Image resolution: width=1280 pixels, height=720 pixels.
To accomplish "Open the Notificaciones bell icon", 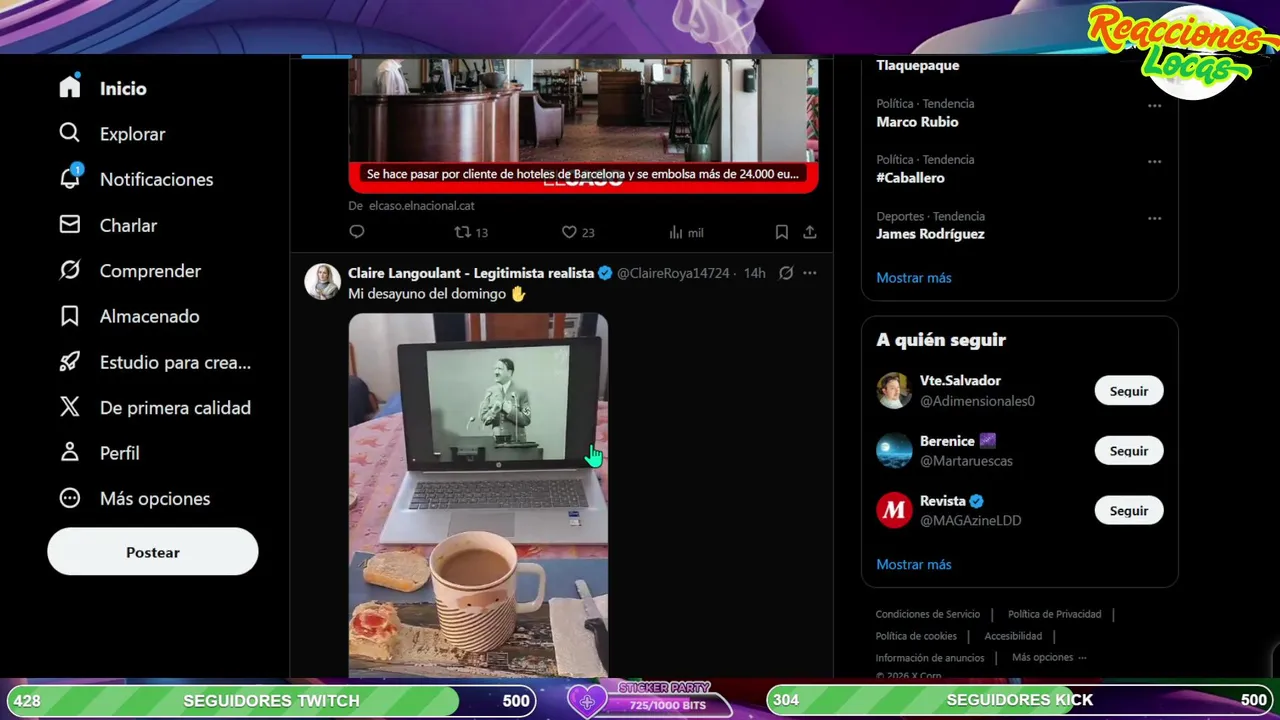I will tap(69, 178).
